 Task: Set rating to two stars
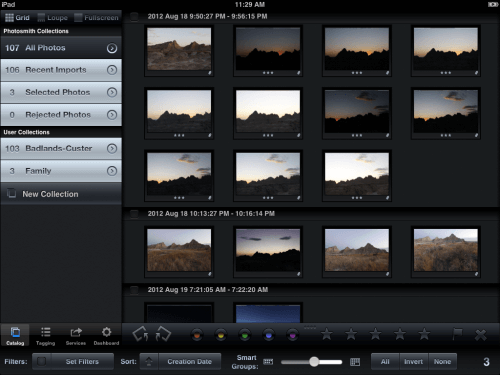pos(351,334)
